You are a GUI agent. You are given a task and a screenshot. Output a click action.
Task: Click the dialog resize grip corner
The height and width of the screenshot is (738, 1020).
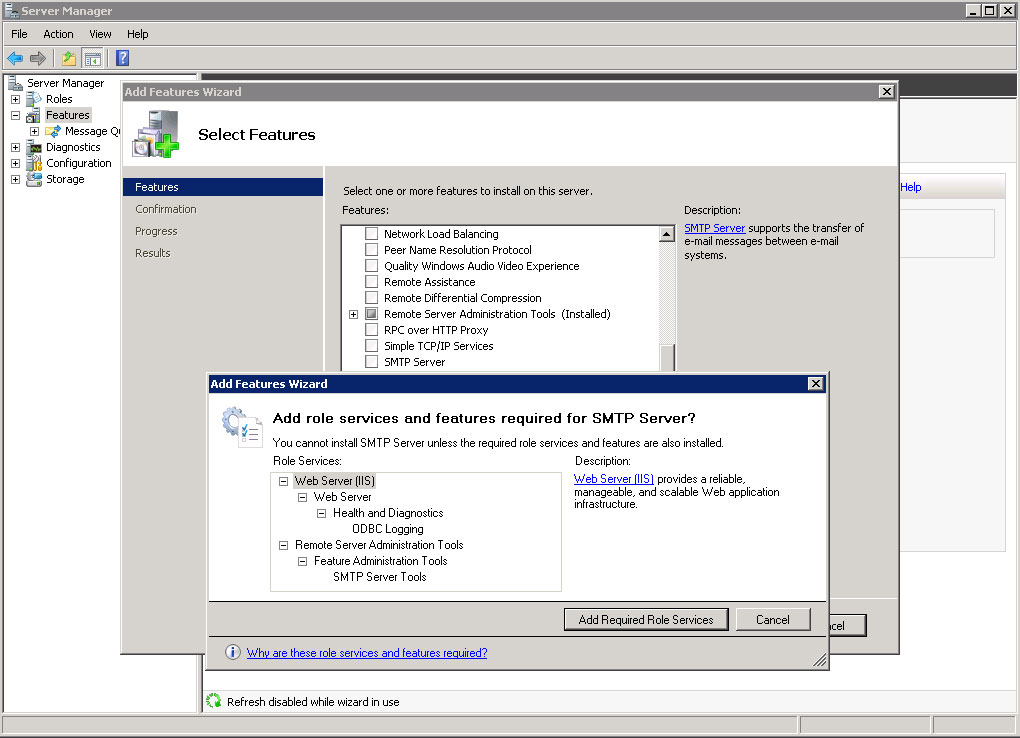click(820, 661)
